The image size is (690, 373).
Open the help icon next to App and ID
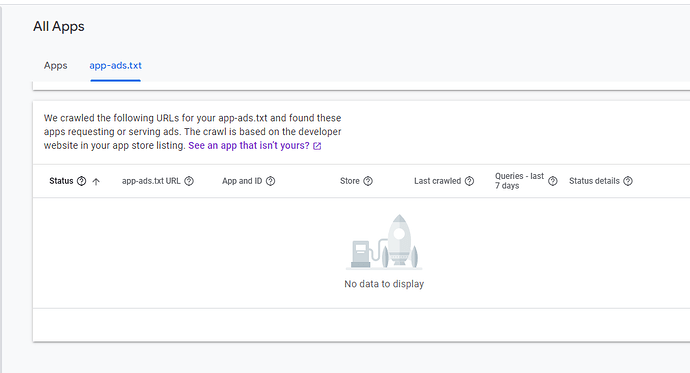tap(271, 181)
